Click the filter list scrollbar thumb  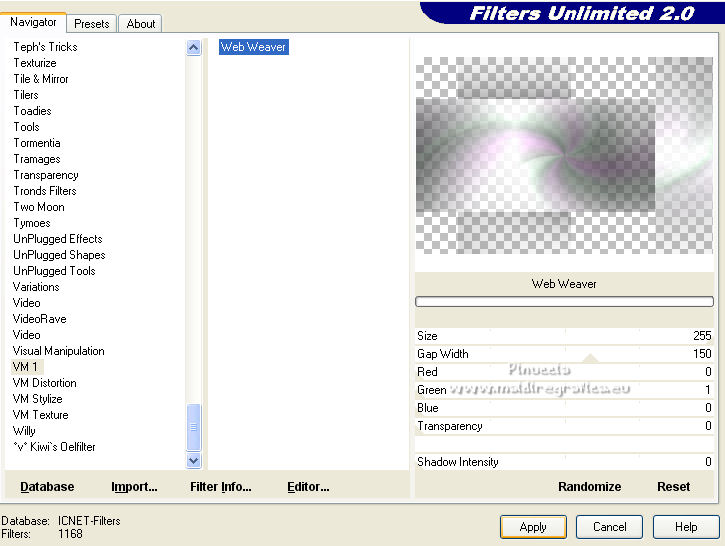point(194,427)
